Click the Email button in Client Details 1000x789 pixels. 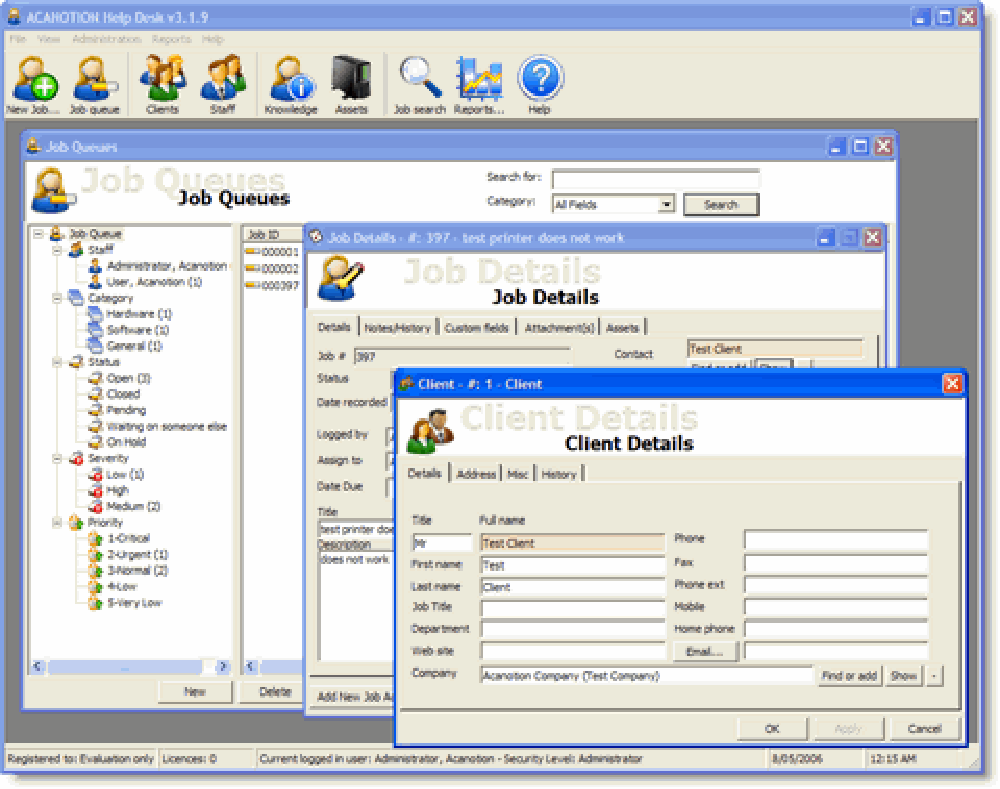point(706,651)
